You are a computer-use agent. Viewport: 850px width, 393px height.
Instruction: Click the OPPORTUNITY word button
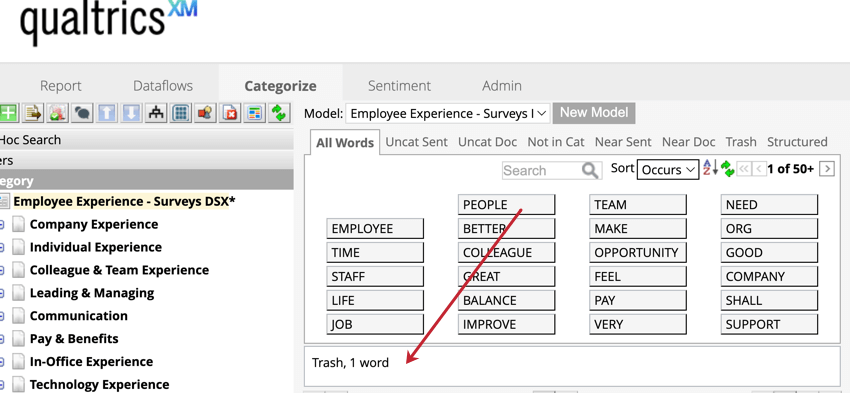[x=638, y=253]
